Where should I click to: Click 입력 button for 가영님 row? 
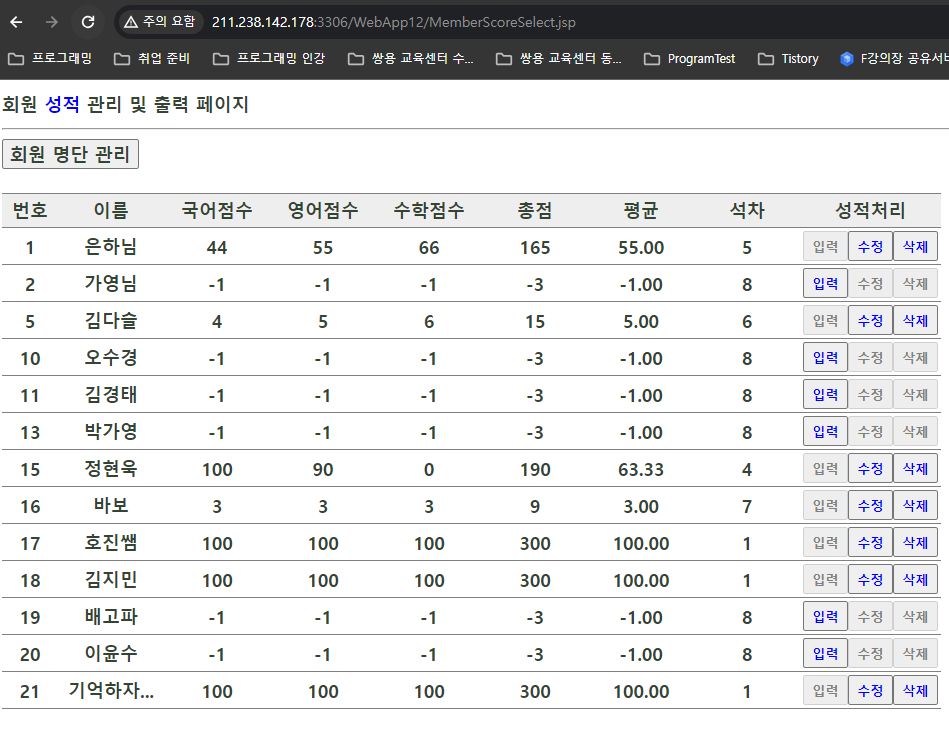click(x=825, y=283)
